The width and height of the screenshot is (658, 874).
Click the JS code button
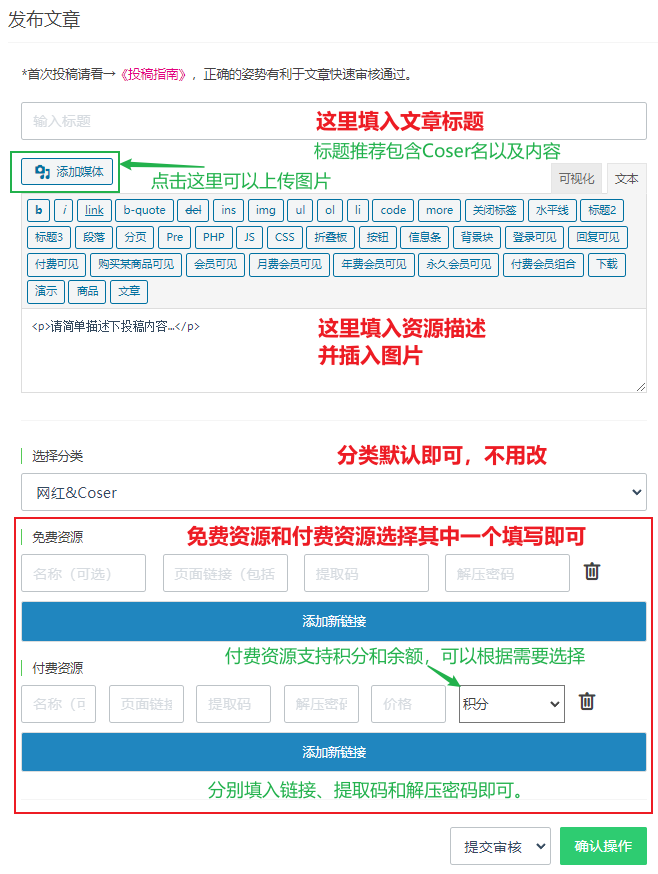pos(249,237)
